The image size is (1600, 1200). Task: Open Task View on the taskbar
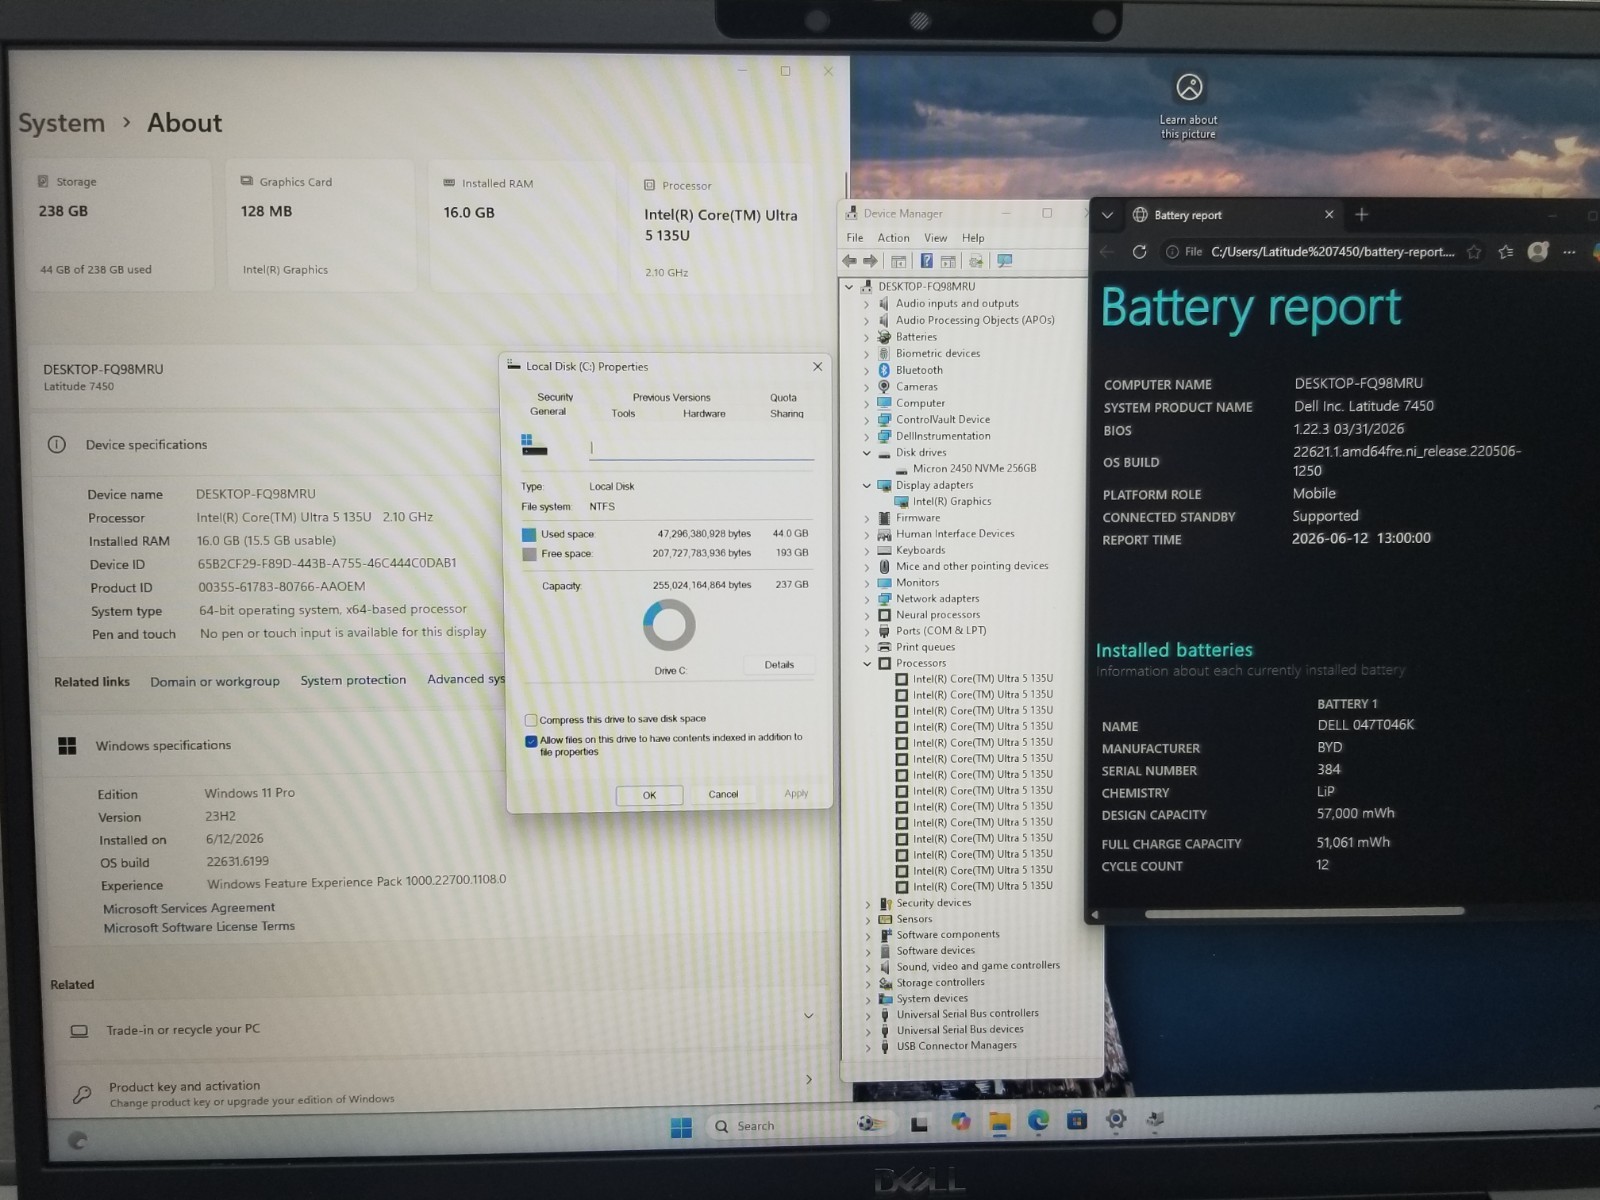coord(919,1124)
